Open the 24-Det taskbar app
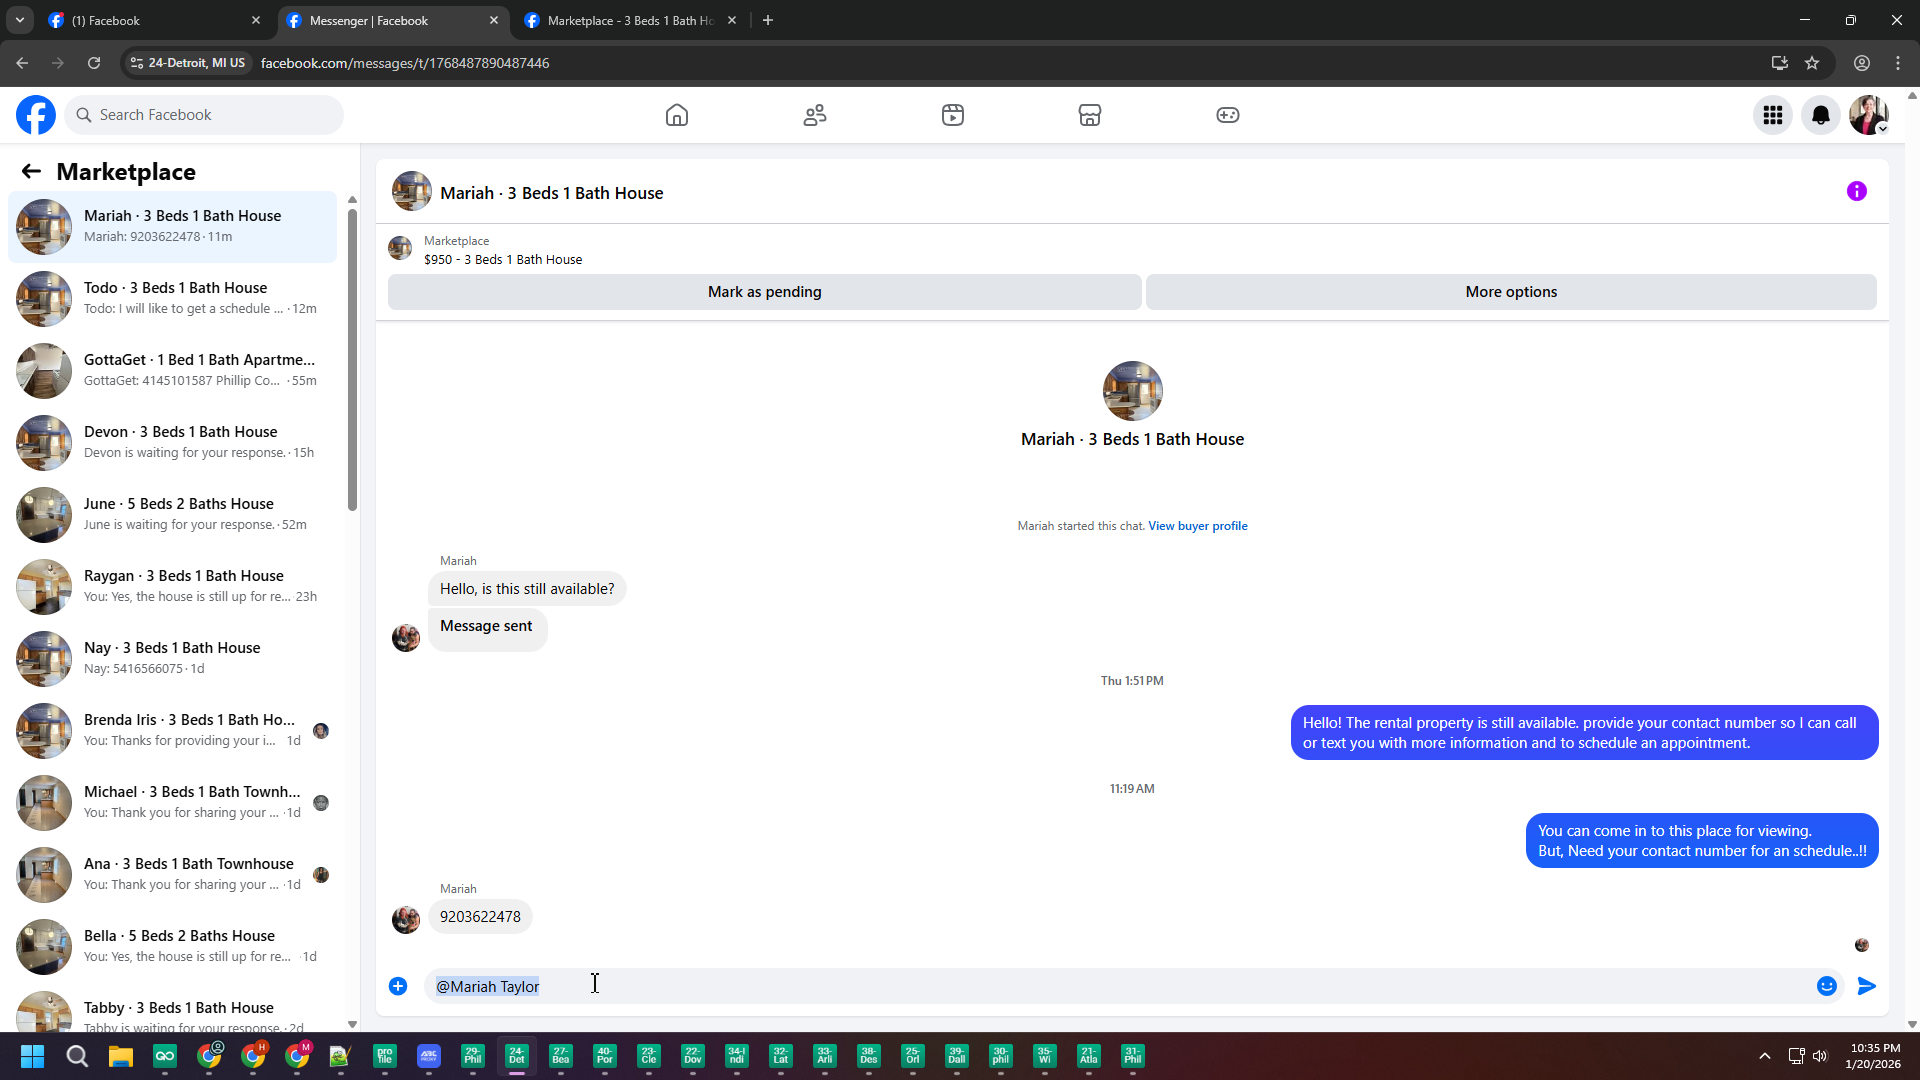 click(x=517, y=1056)
